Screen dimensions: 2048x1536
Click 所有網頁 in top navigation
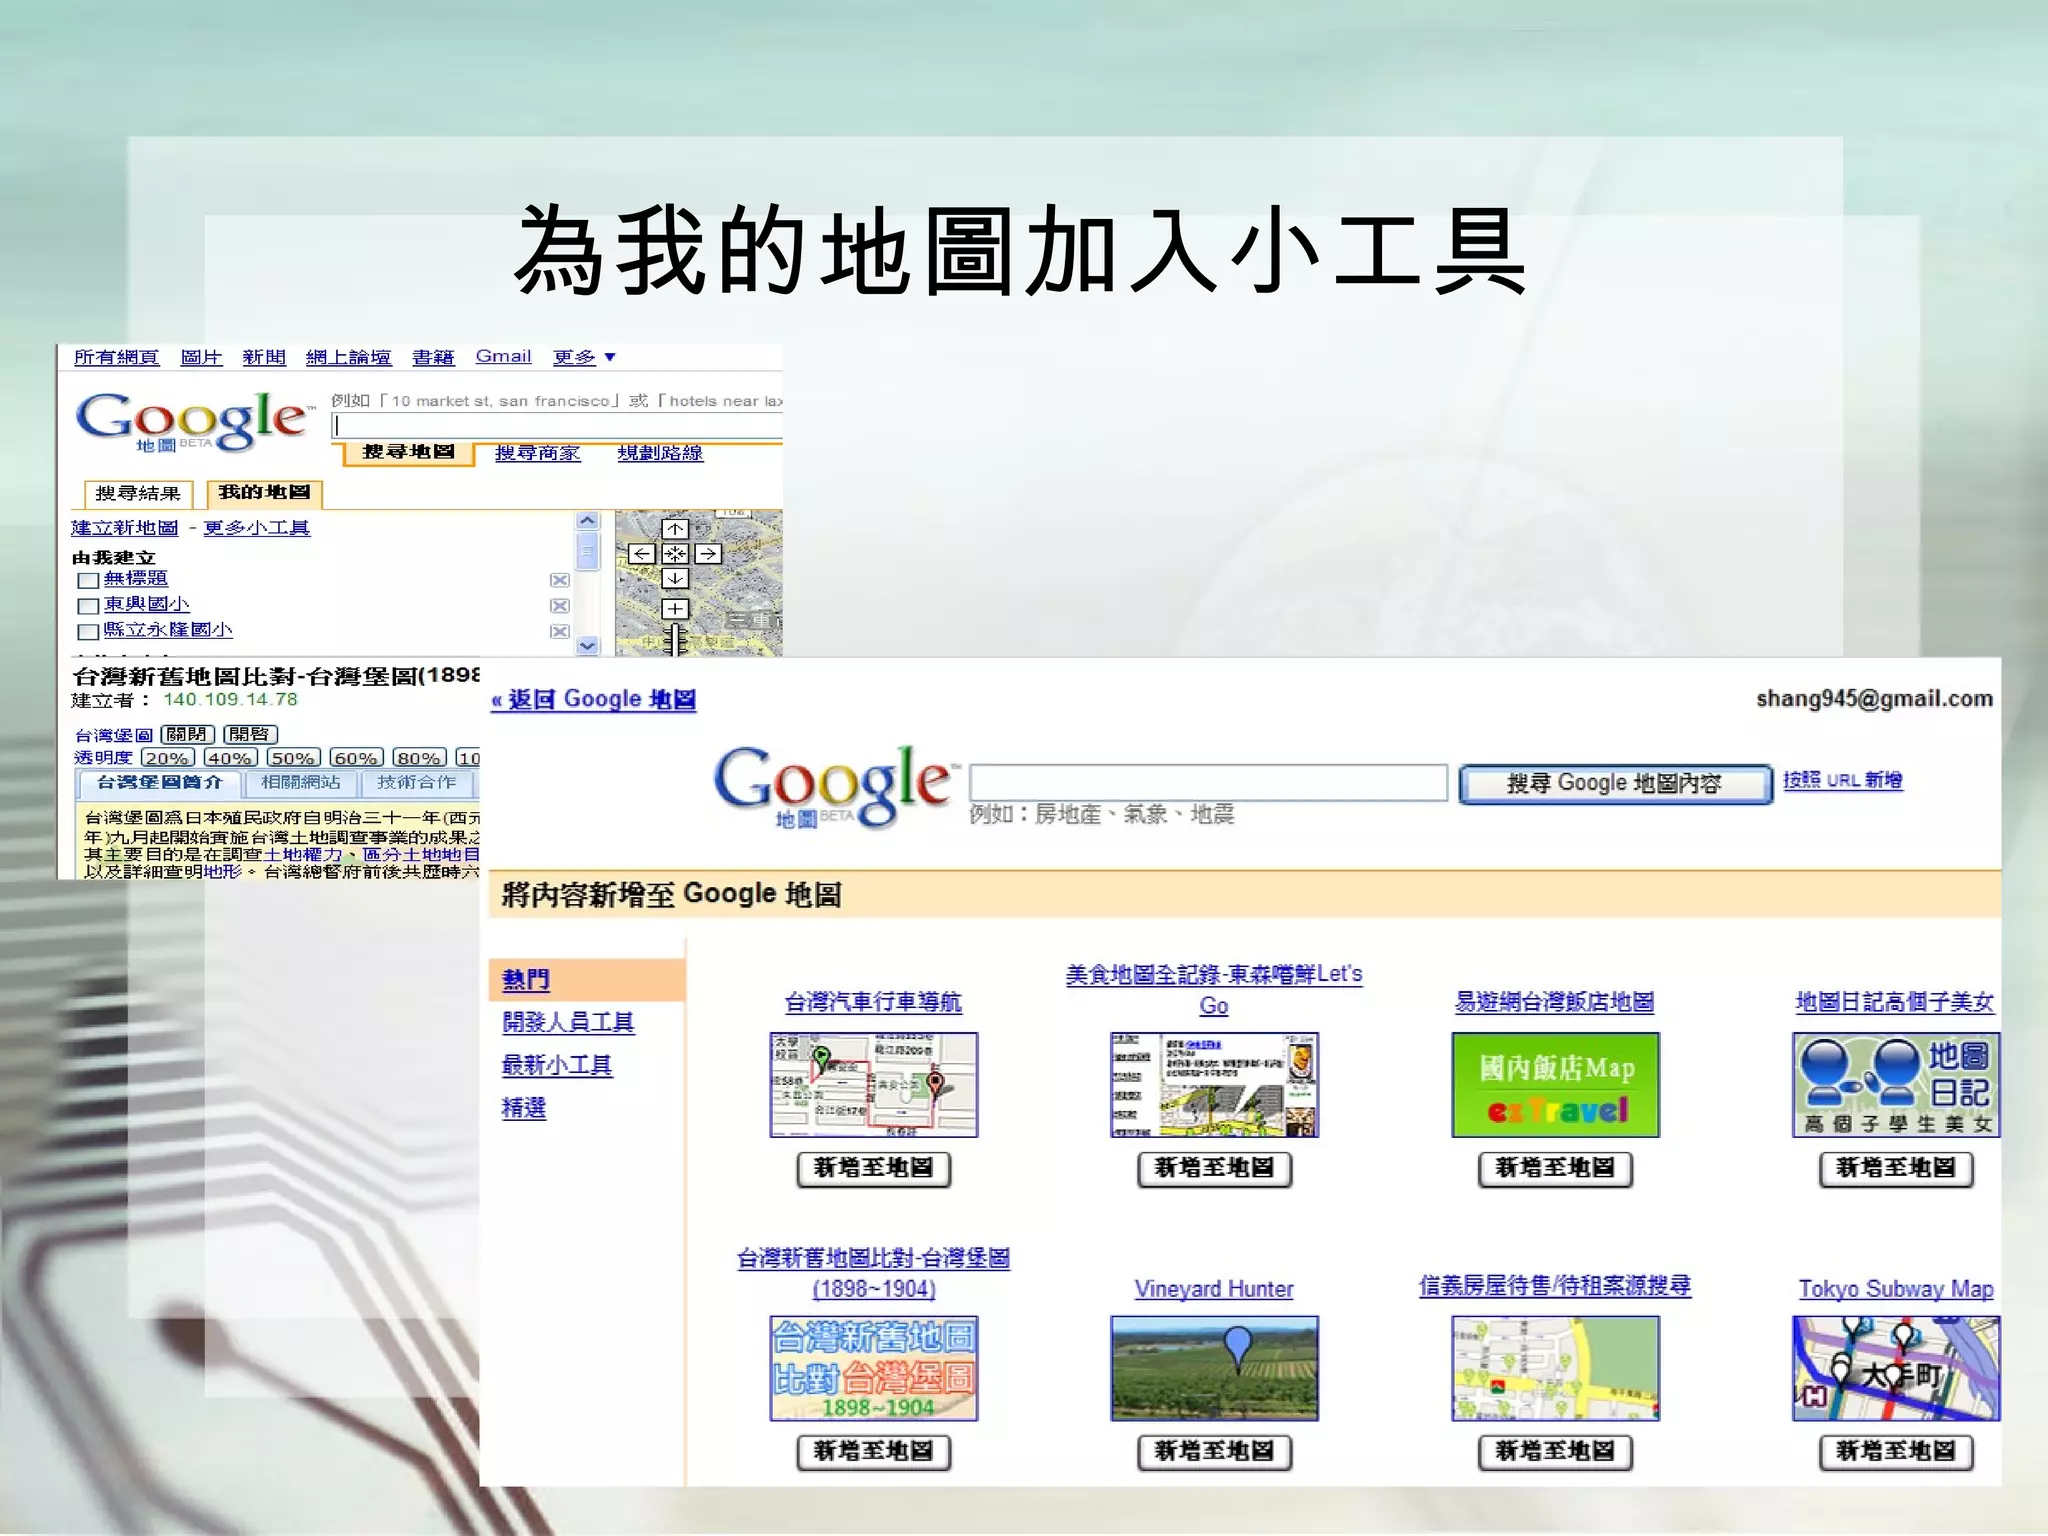click(x=116, y=357)
